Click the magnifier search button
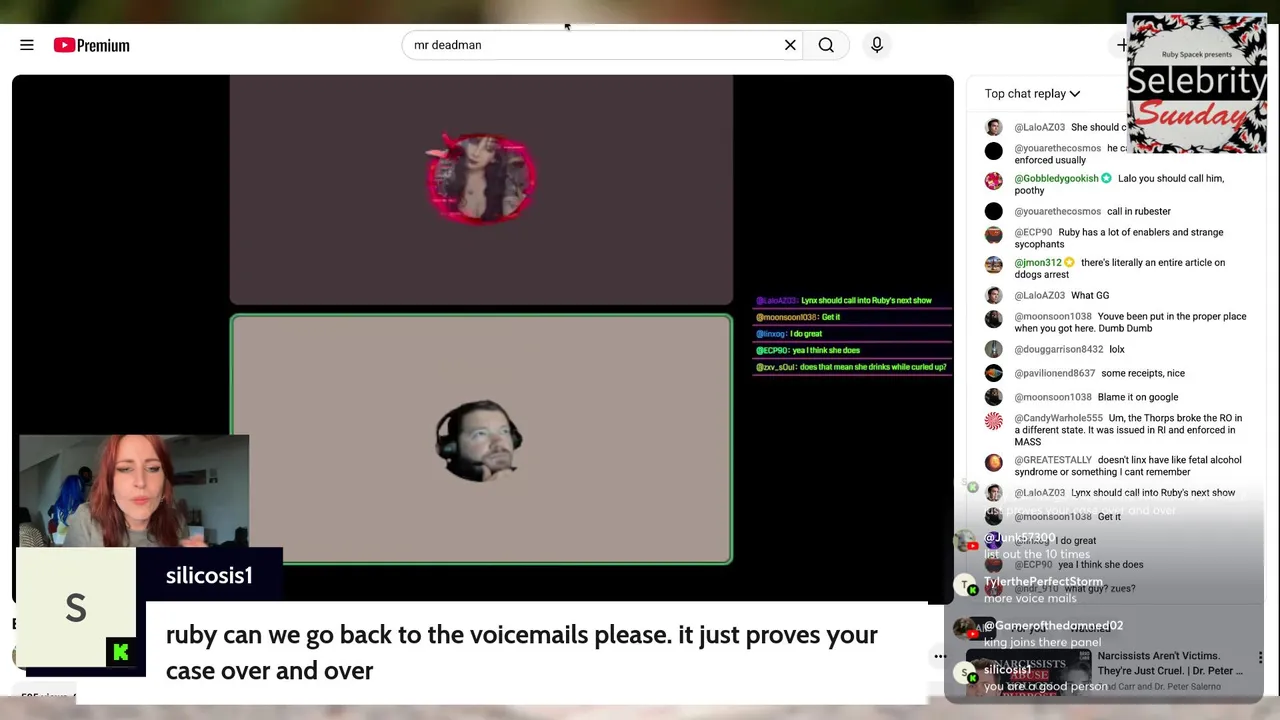 826,45
